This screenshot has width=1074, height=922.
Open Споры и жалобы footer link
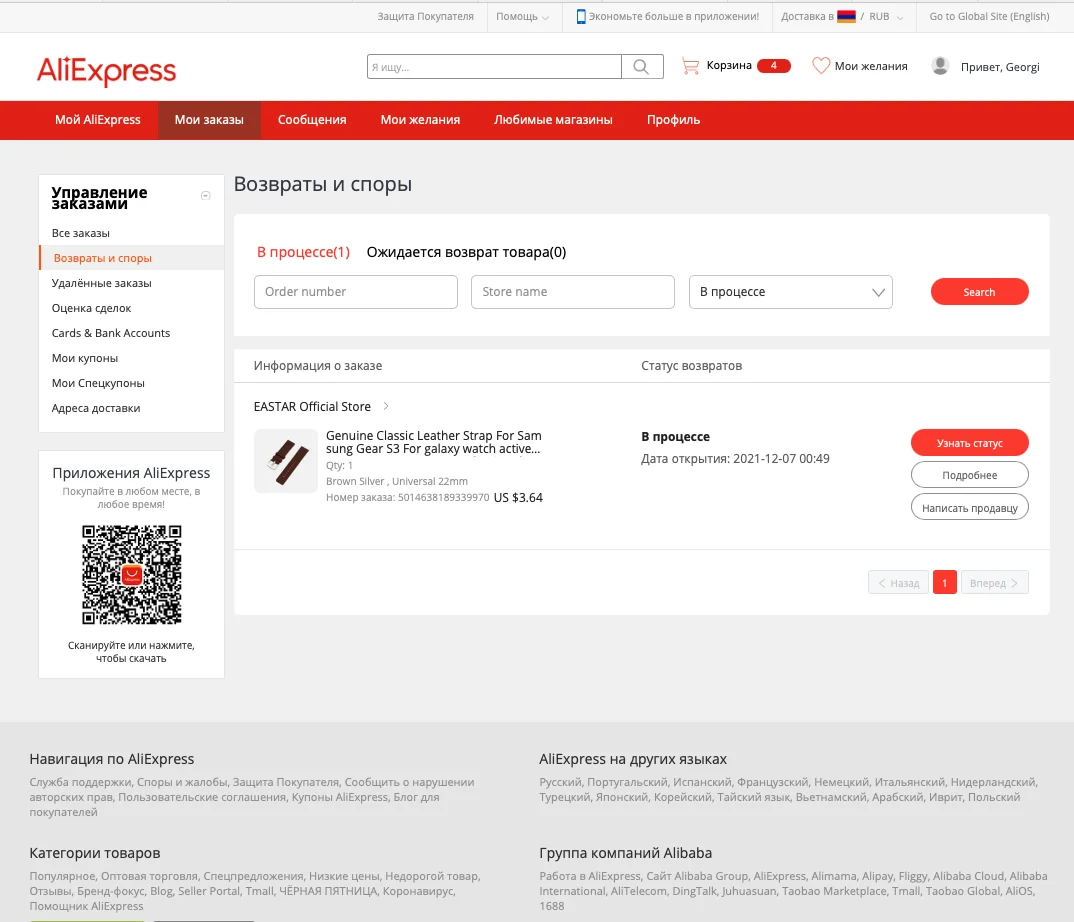(x=182, y=782)
